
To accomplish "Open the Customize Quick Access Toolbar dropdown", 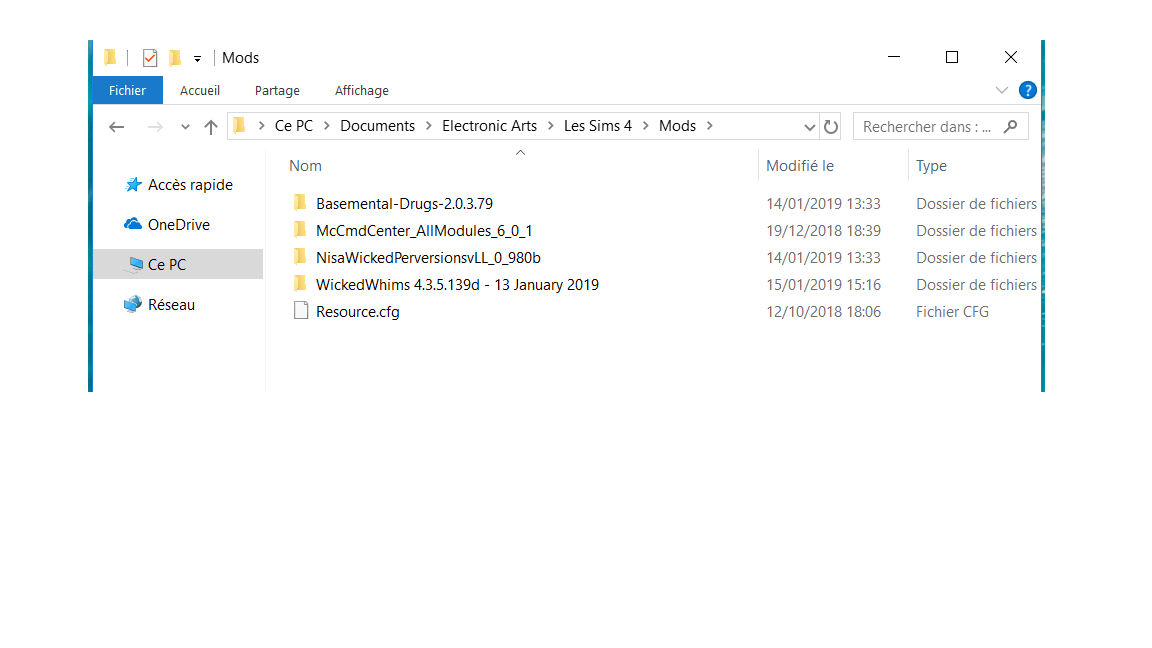I will [x=198, y=59].
